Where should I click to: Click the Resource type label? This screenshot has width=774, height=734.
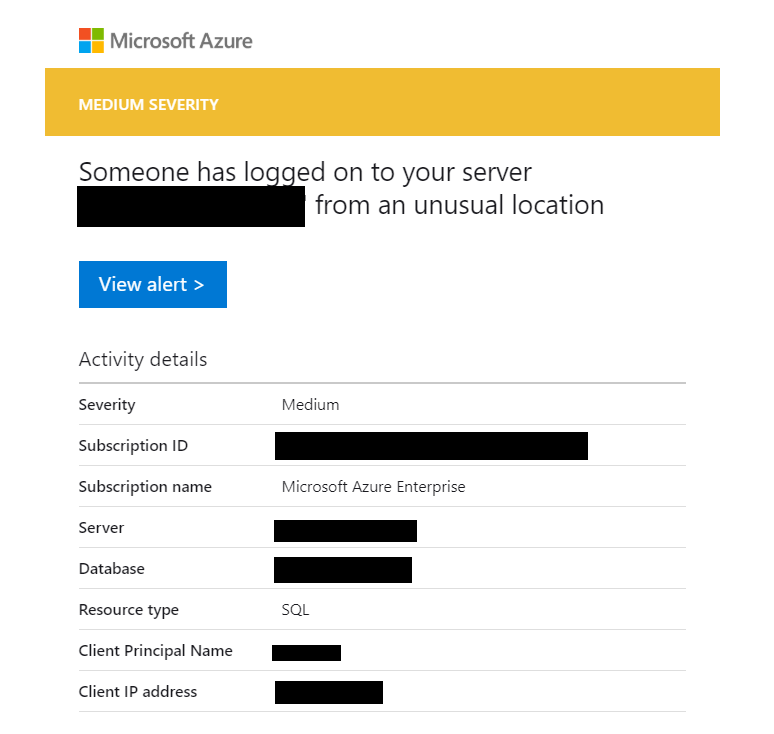pyautogui.click(x=128, y=610)
